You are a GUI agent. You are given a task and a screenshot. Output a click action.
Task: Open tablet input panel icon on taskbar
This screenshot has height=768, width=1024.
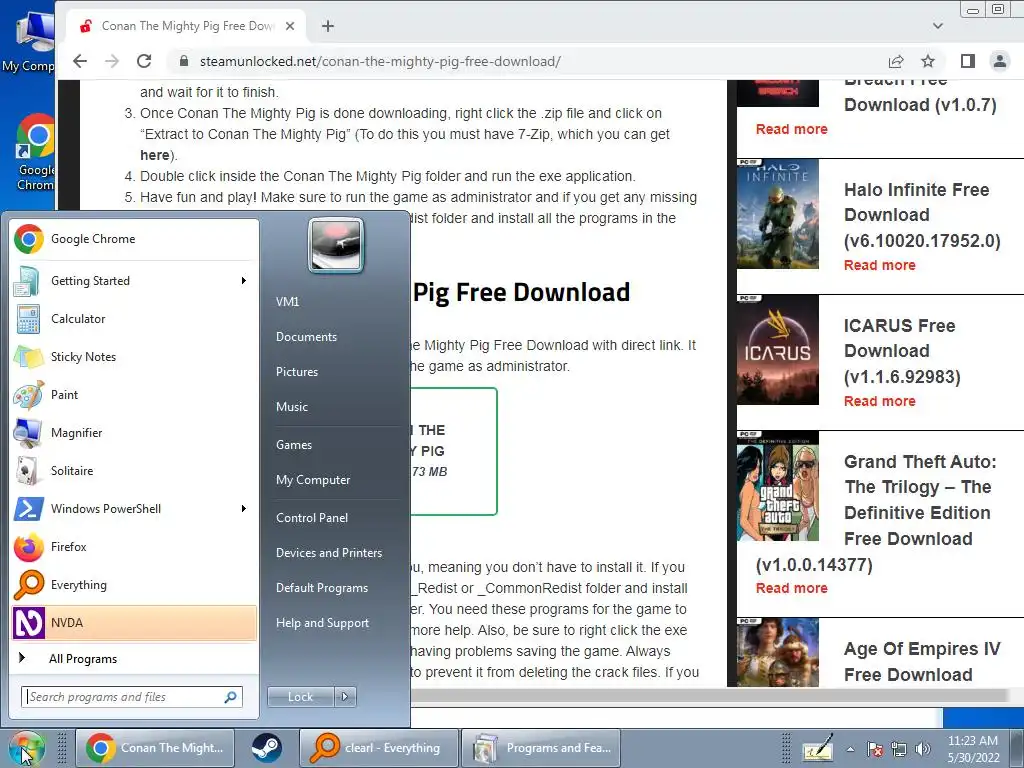818,748
